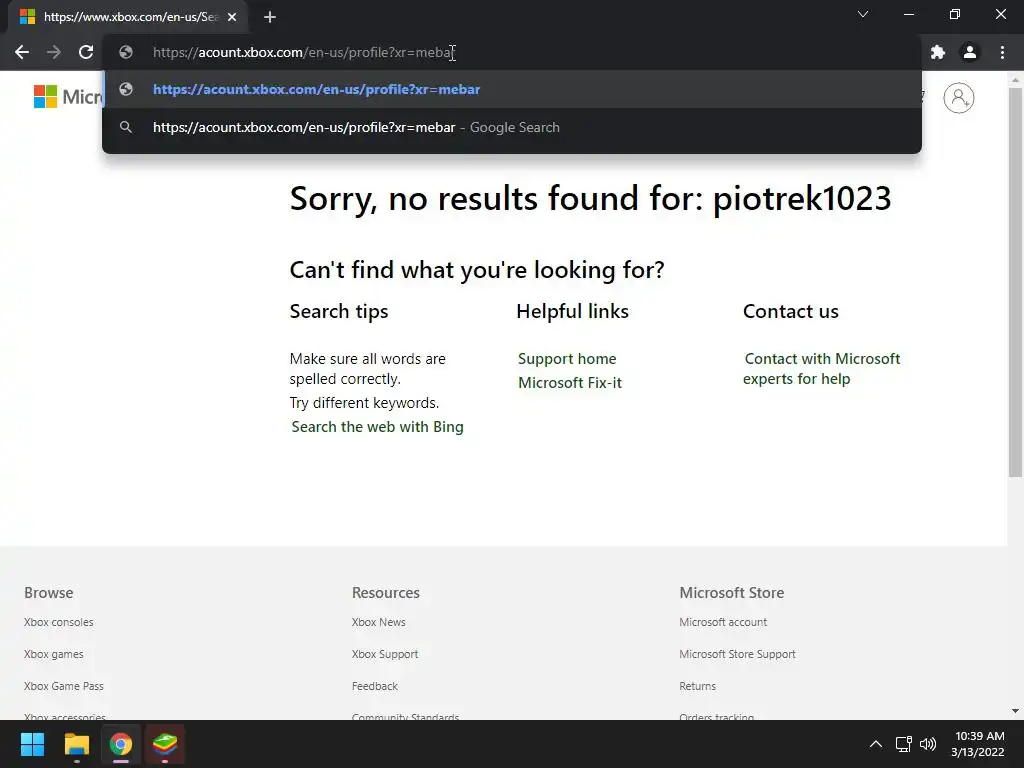Open the Chrome extensions puzzle icon
Screen dimensions: 1024x768
pyautogui.click(x=938, y=52)
